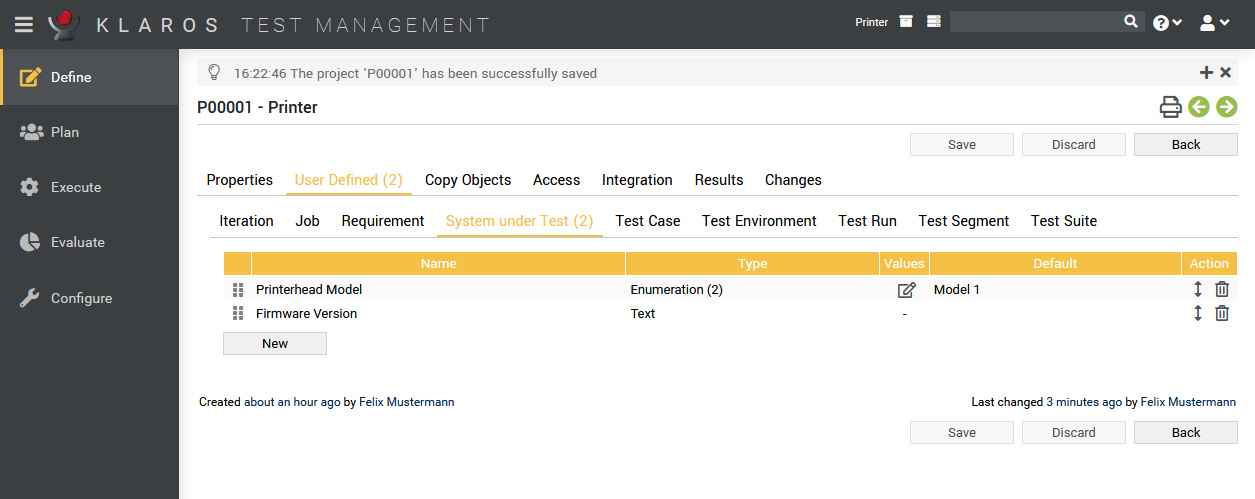The width and height of the screenshot is (1255, 499).
Task: Click drag handle of Printerhead Model row
Action: click(238, 289)
